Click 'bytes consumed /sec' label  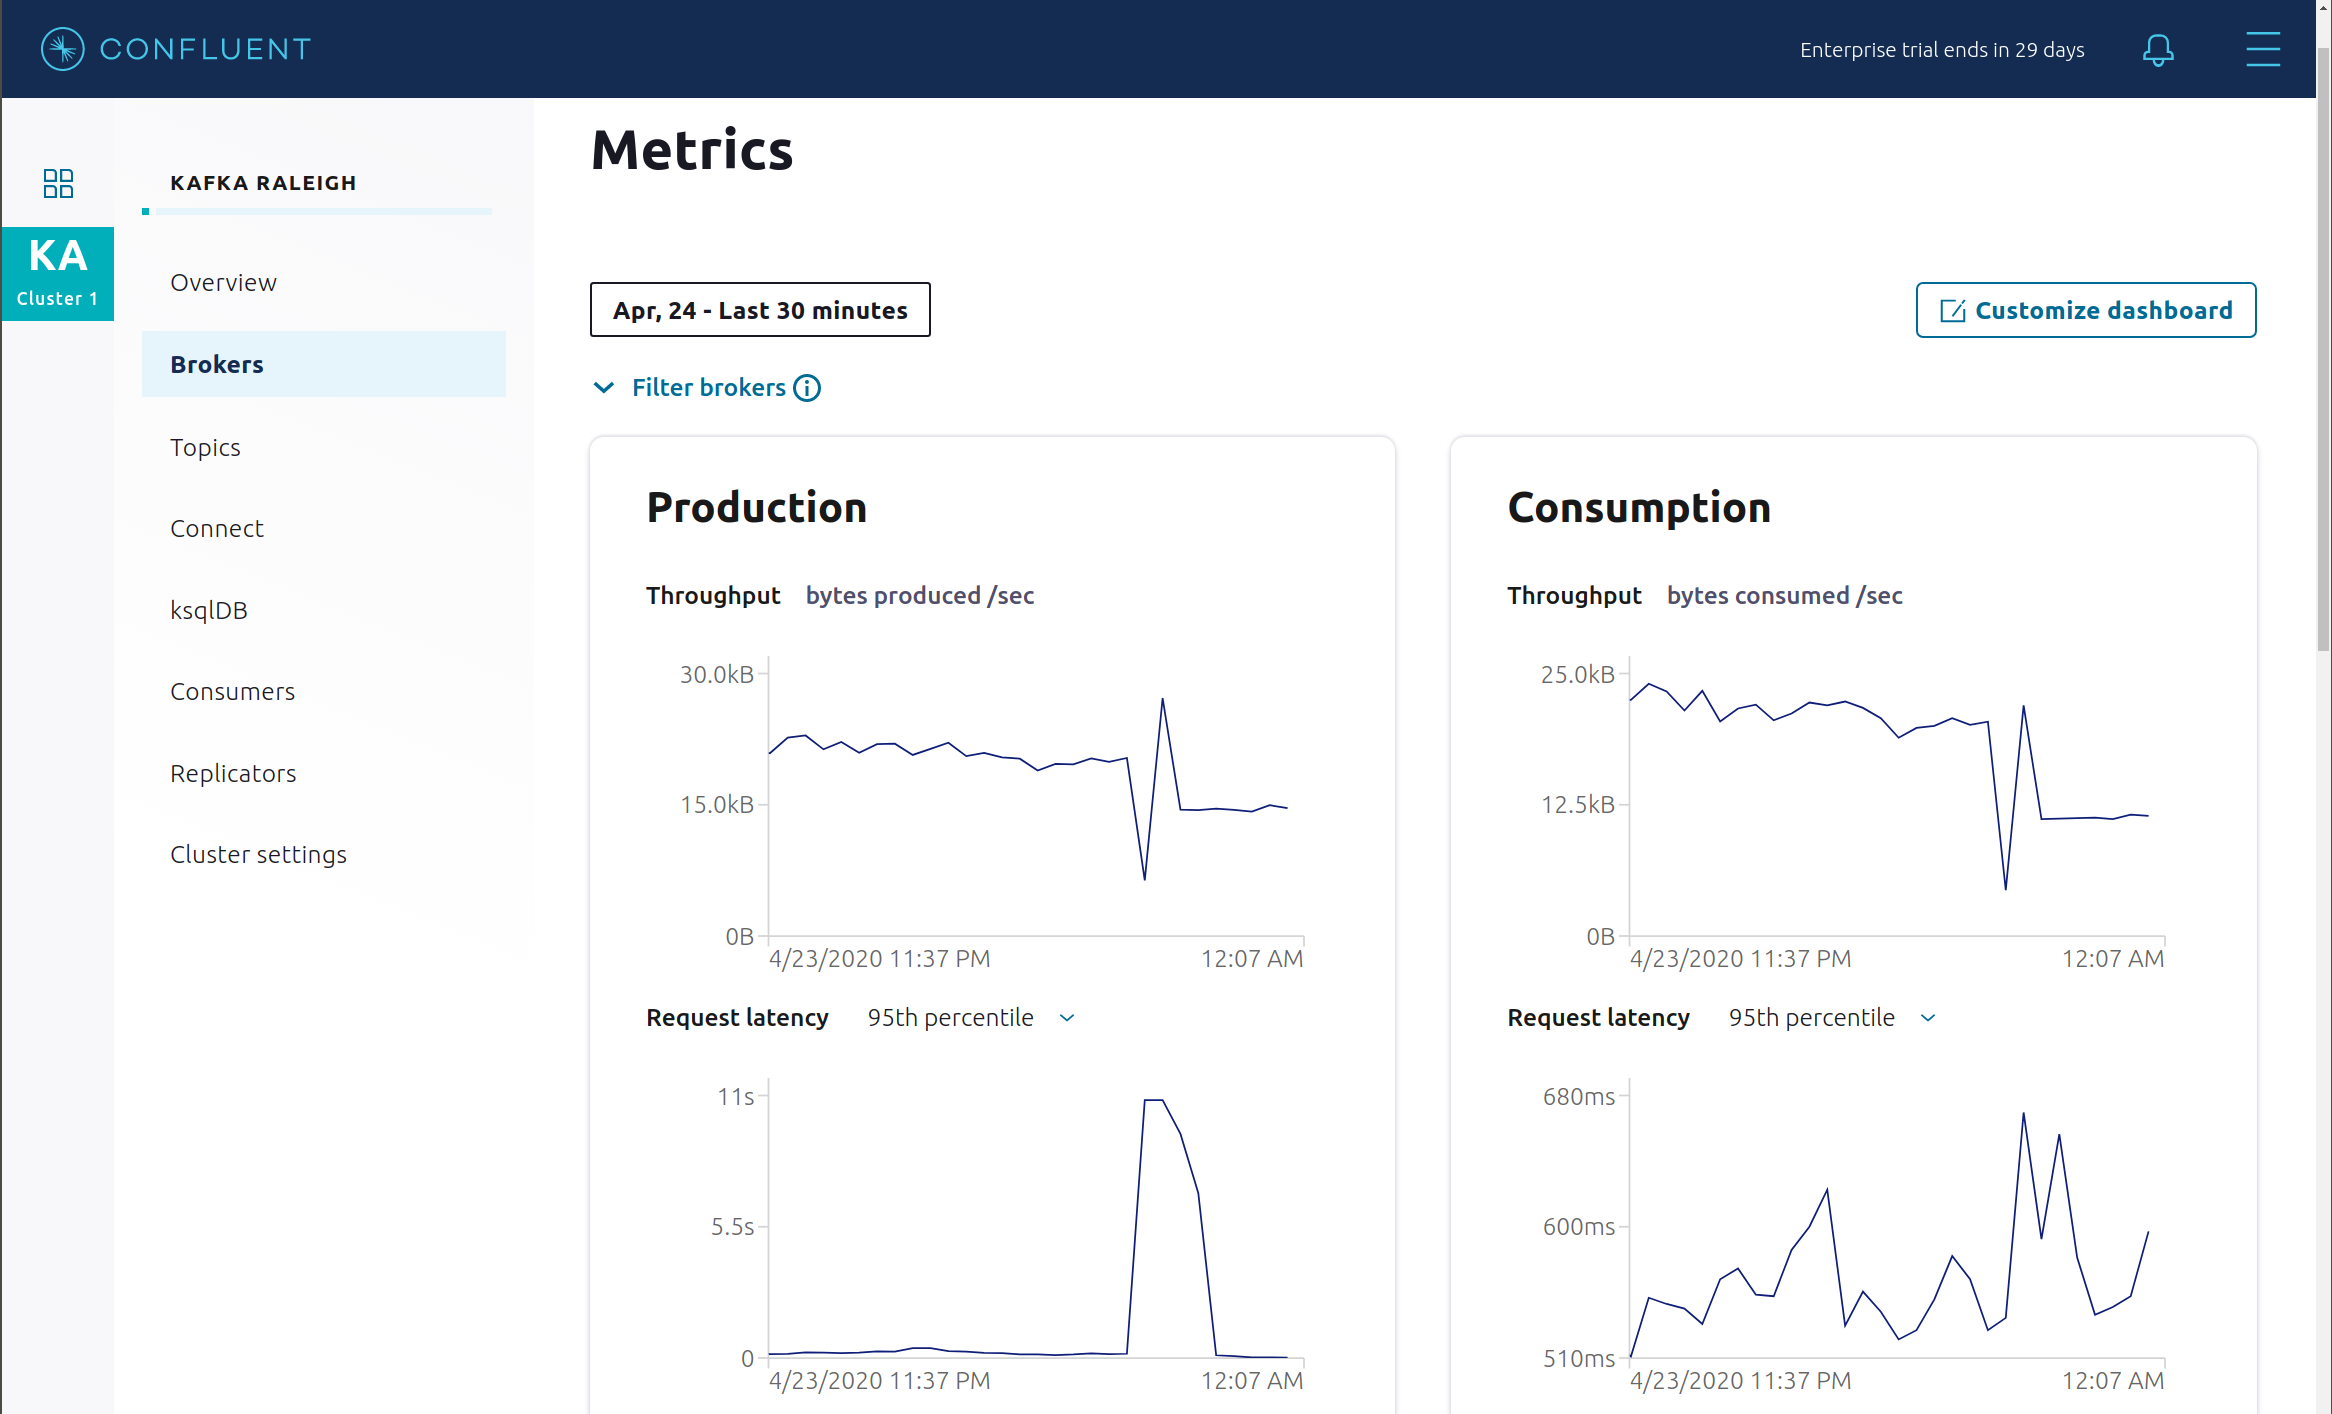1784,596
